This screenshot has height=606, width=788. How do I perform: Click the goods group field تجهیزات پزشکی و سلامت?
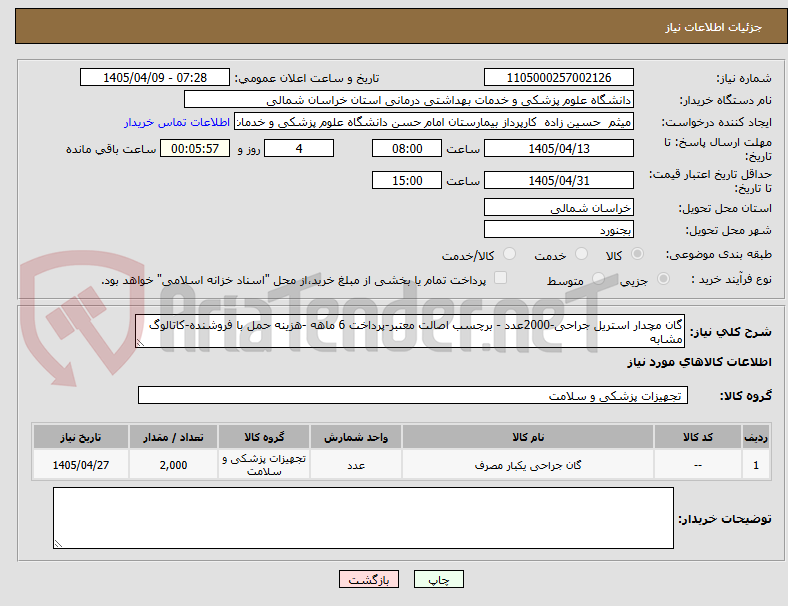tap(413, 395)
